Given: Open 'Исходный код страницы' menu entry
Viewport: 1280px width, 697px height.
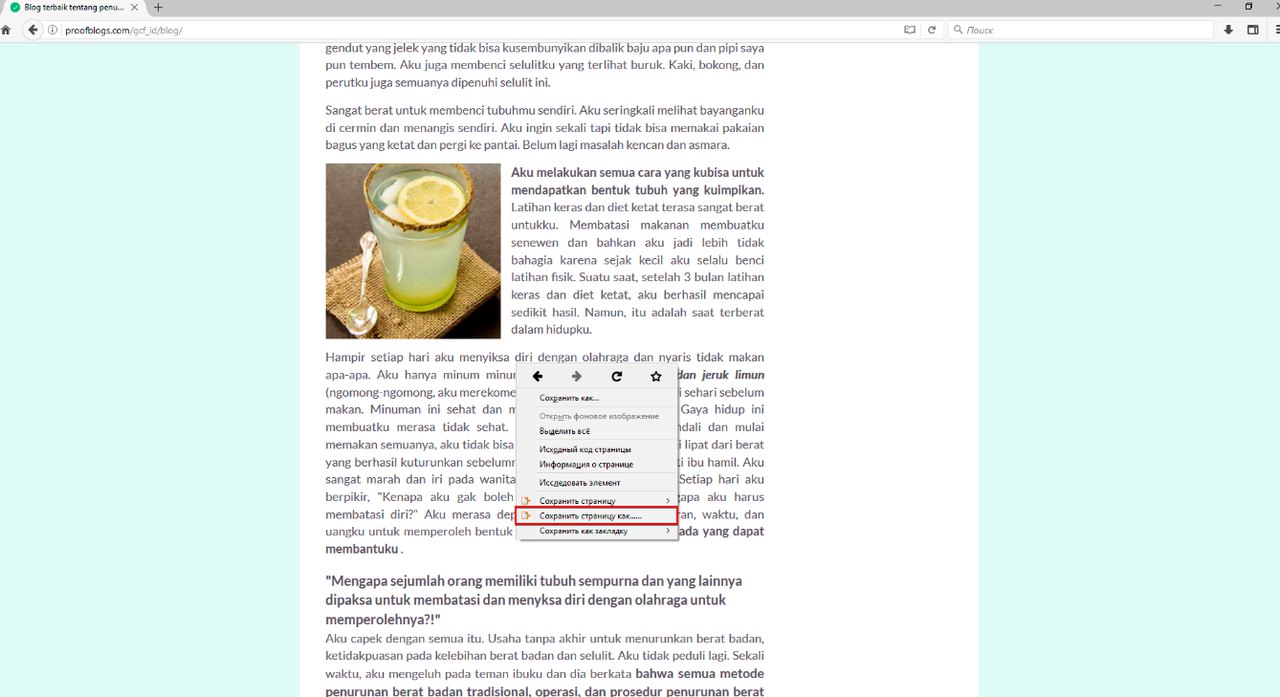Looking at the screenshot, I should point(597,450).
